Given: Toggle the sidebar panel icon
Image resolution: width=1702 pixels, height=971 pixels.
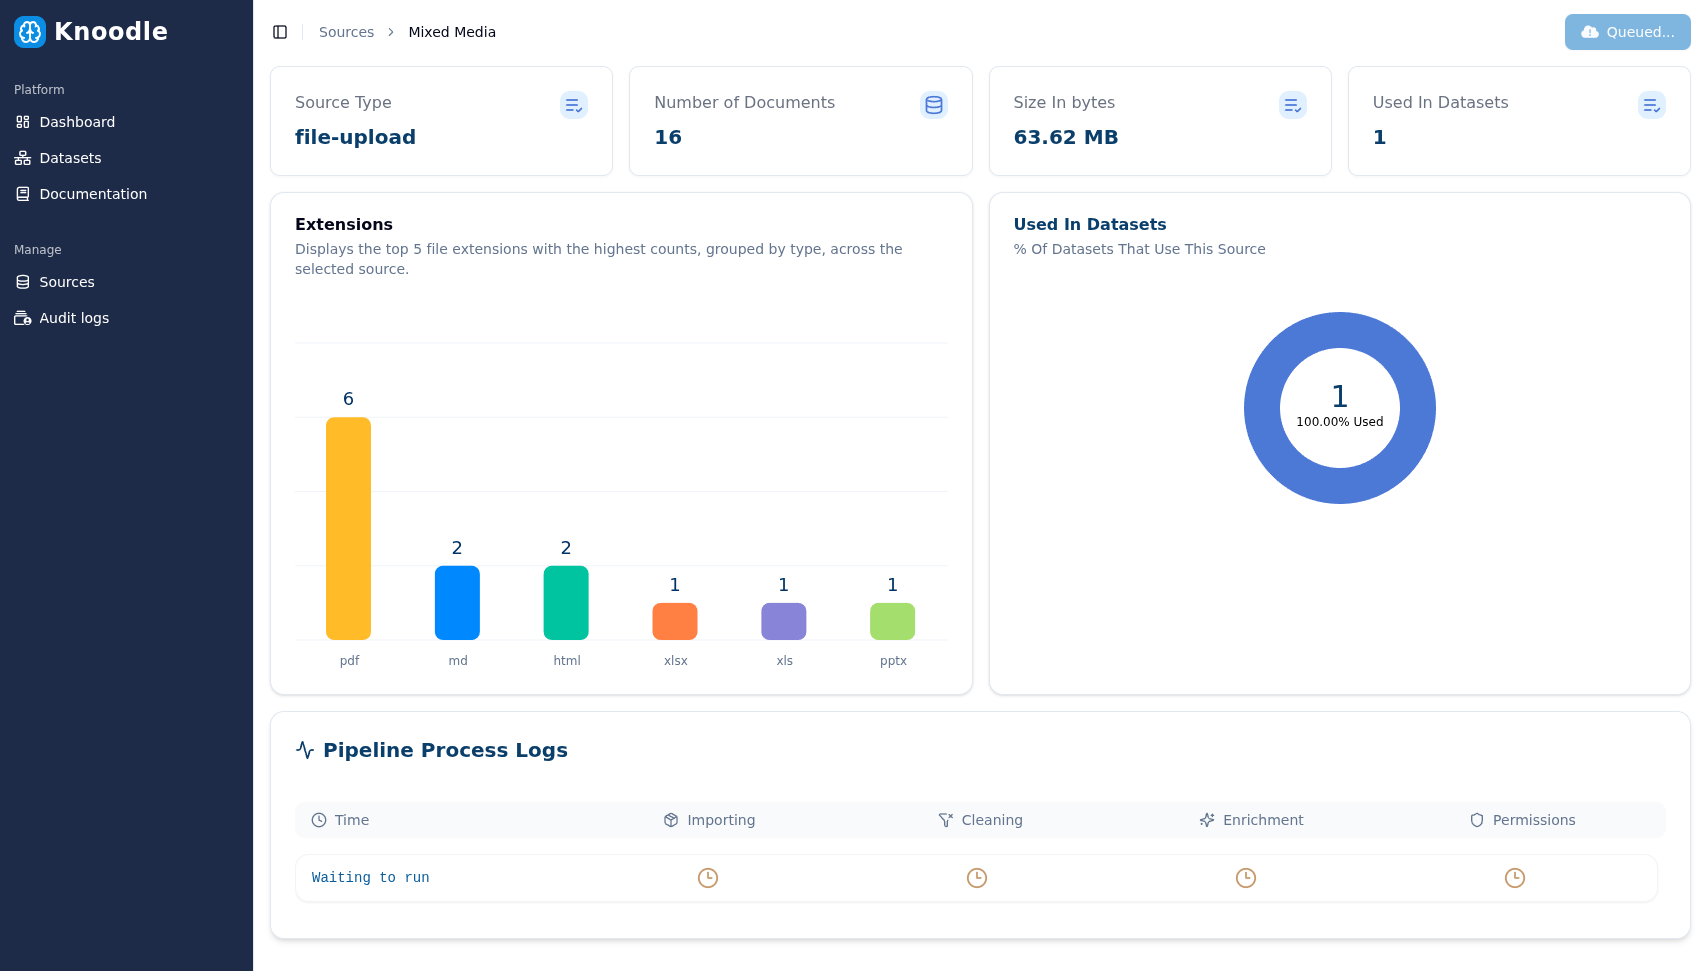Looking at the screenshot, I should click(x=280, y=32).
